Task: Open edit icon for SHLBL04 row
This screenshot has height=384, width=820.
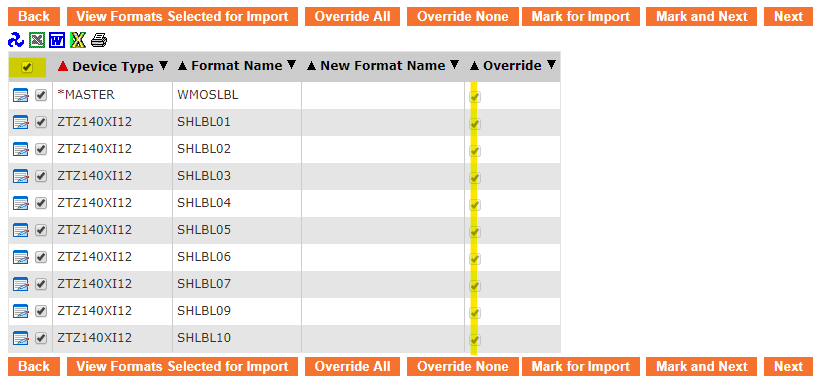Action: 20,204
